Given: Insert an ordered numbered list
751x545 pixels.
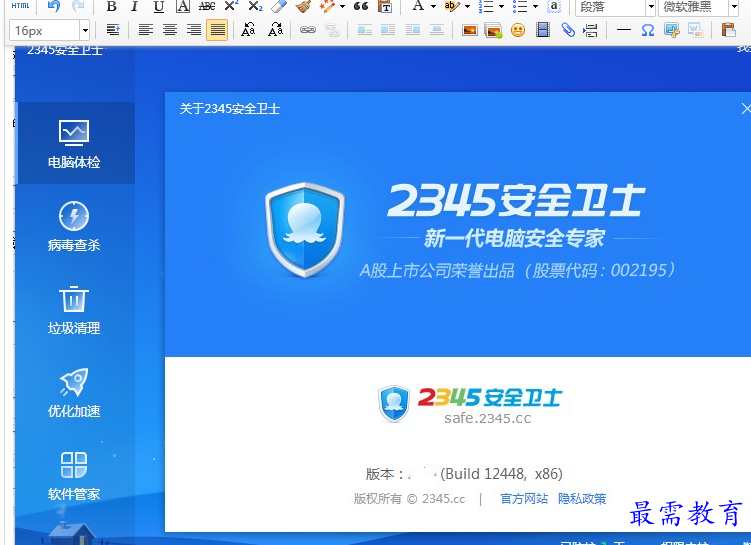Looking at the screenshot, I should coord(486,6).
